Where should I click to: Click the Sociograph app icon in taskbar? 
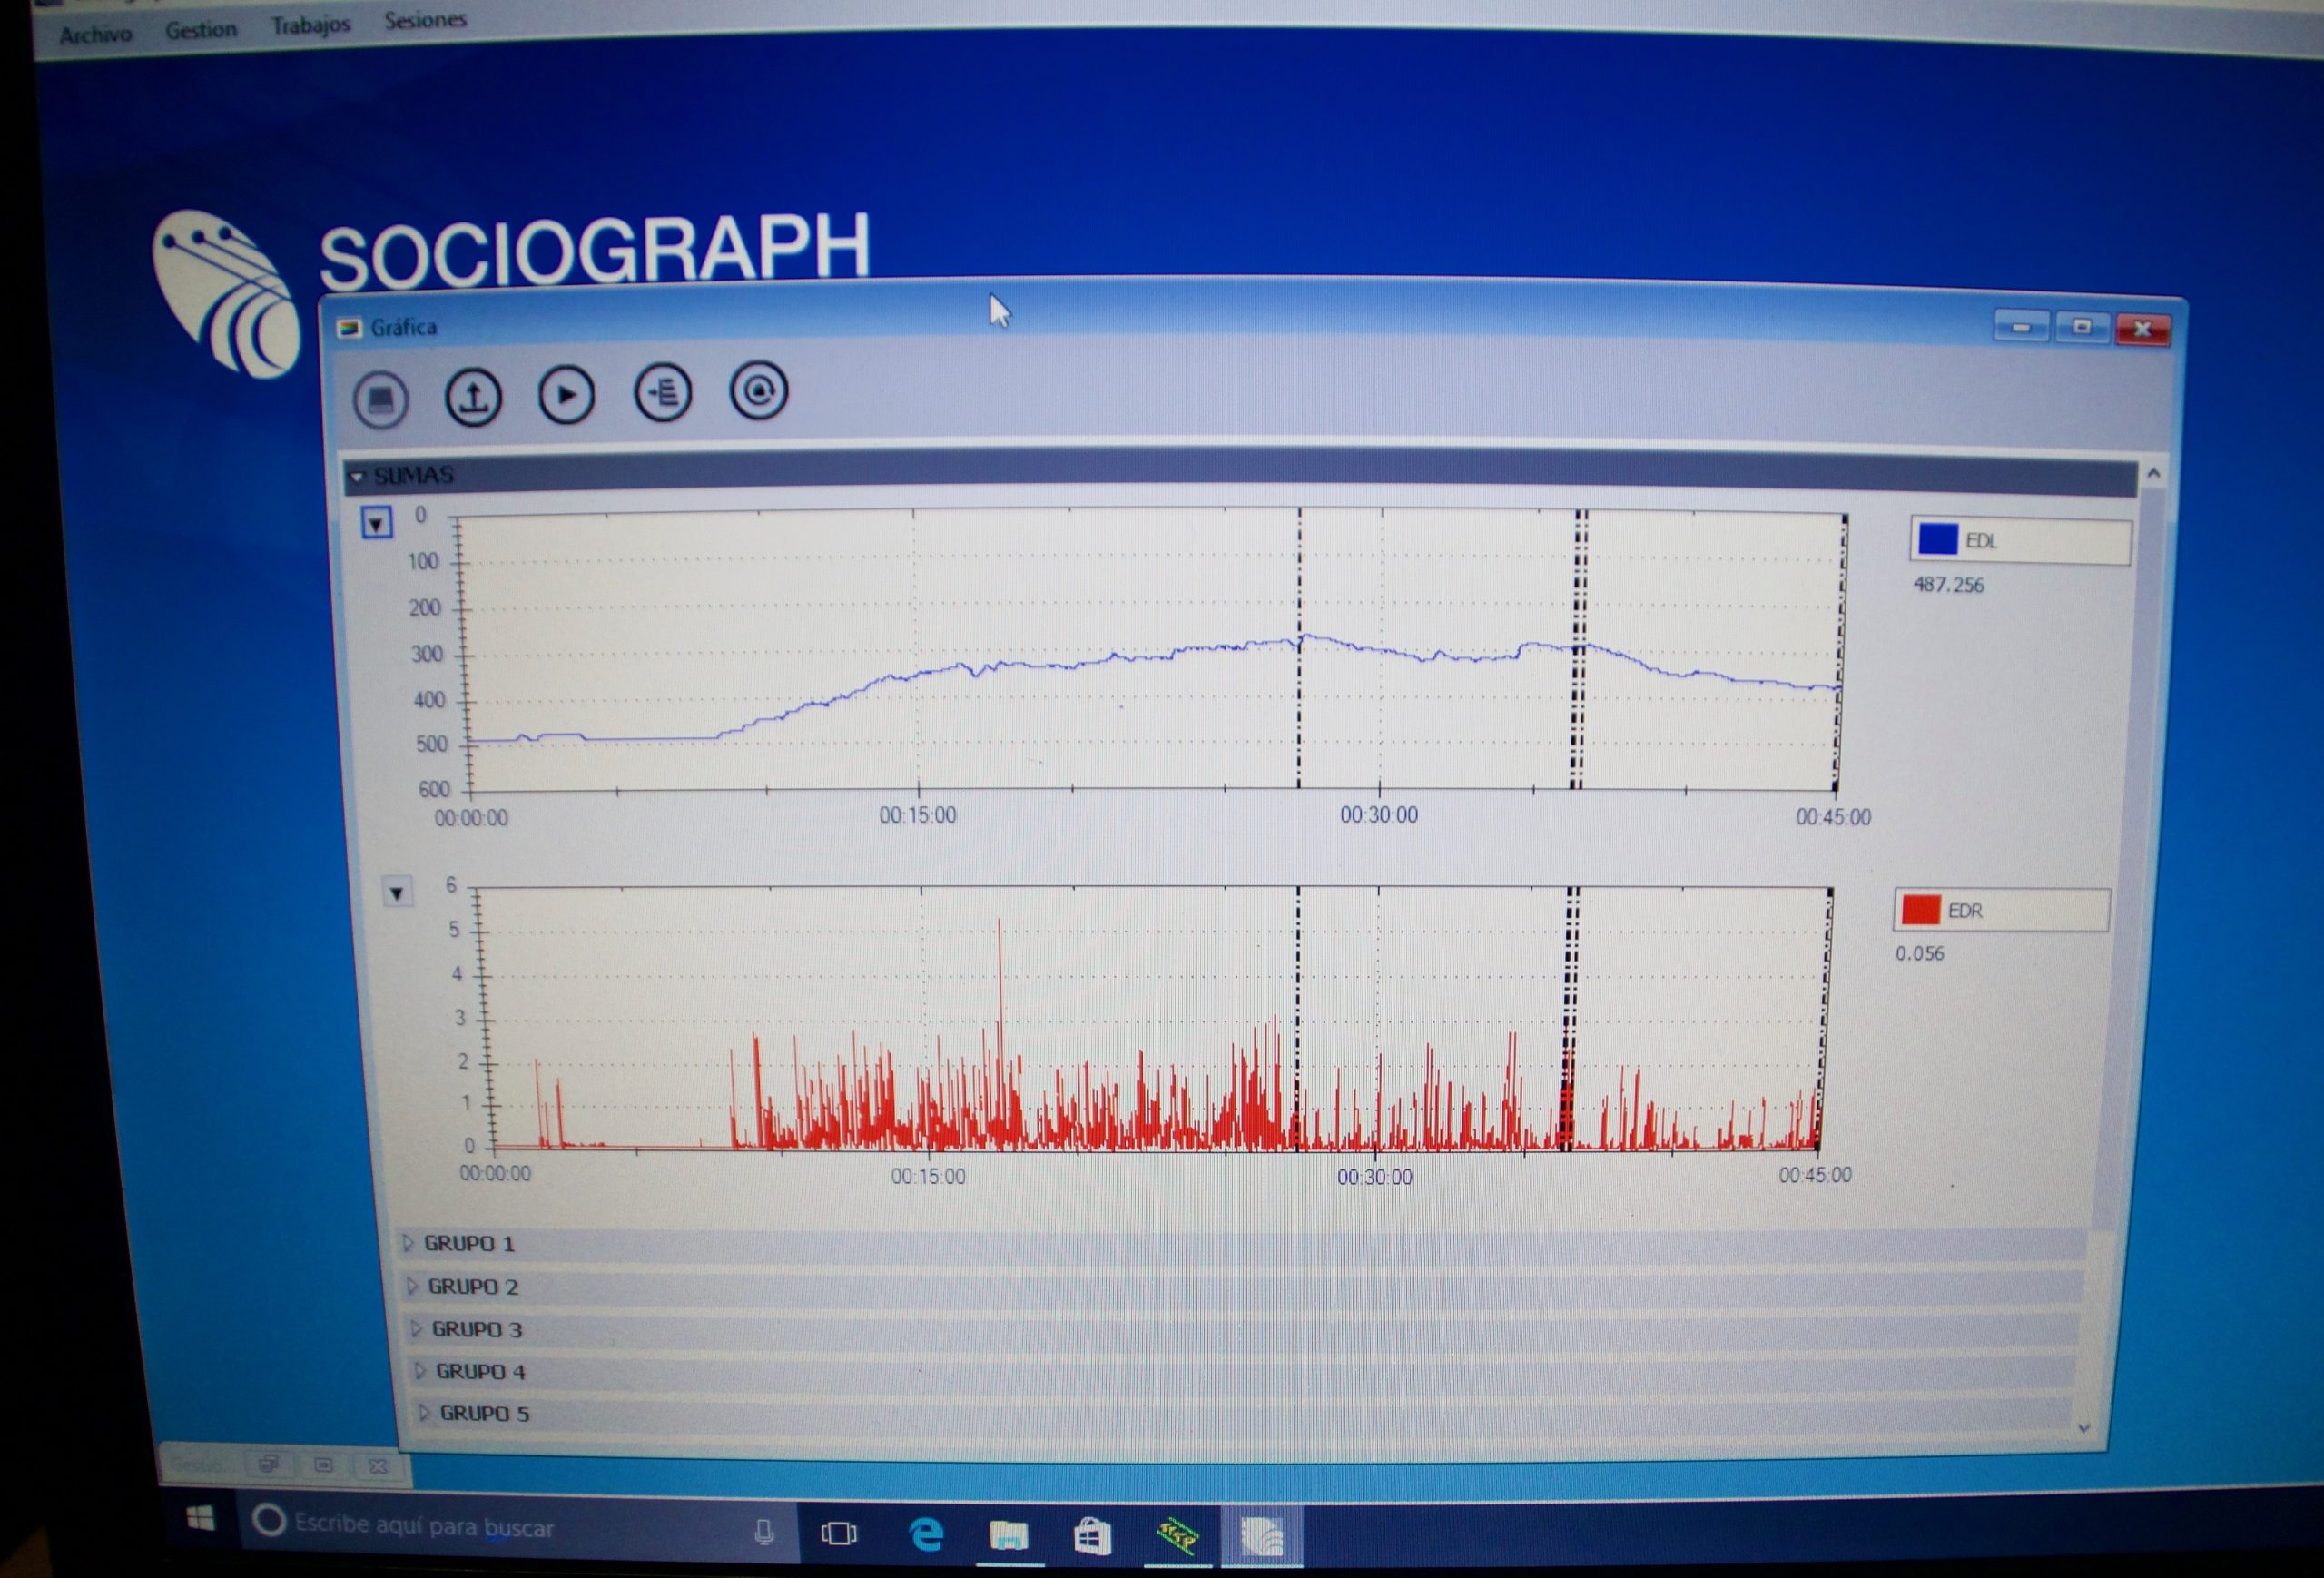[1262, 1535]
